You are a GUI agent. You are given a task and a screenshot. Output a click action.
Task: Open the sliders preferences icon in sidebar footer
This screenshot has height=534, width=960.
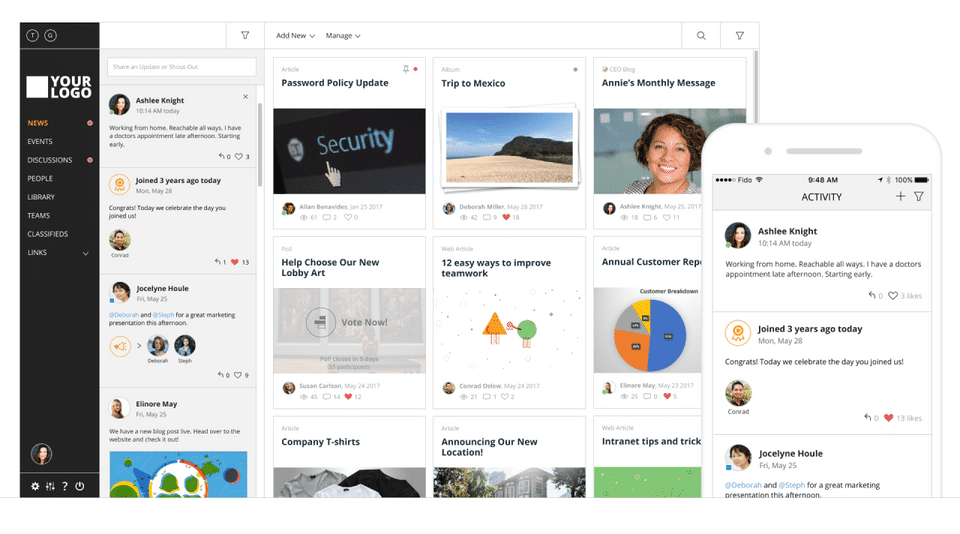coord(50,486)
